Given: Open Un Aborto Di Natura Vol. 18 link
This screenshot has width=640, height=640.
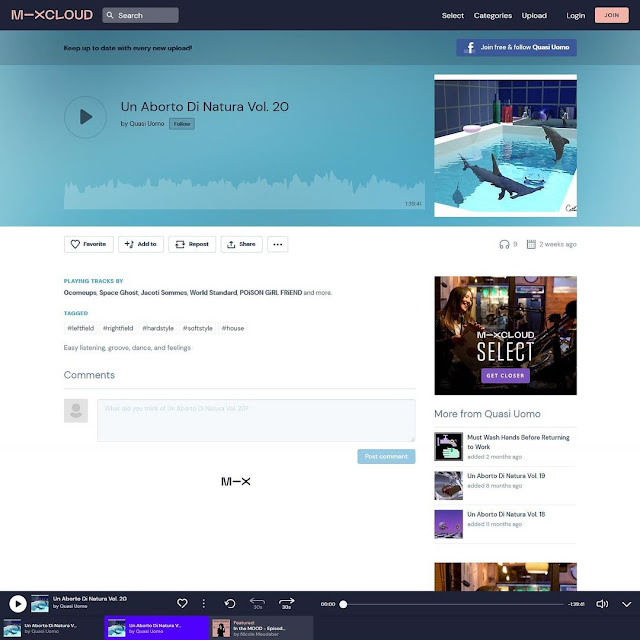Looking at the screenshot, I should tap(506, 514).
